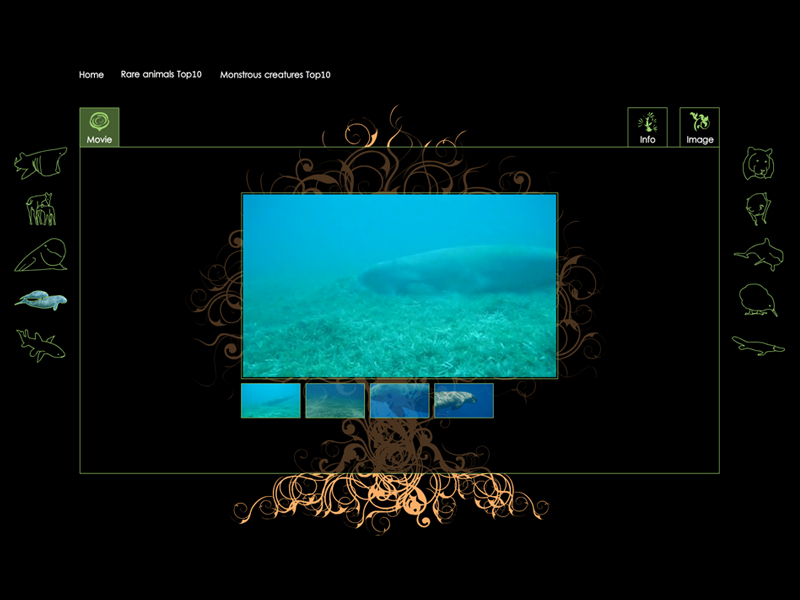Open the Image tab
Screen dimensions: 800x600
(699, 127)
